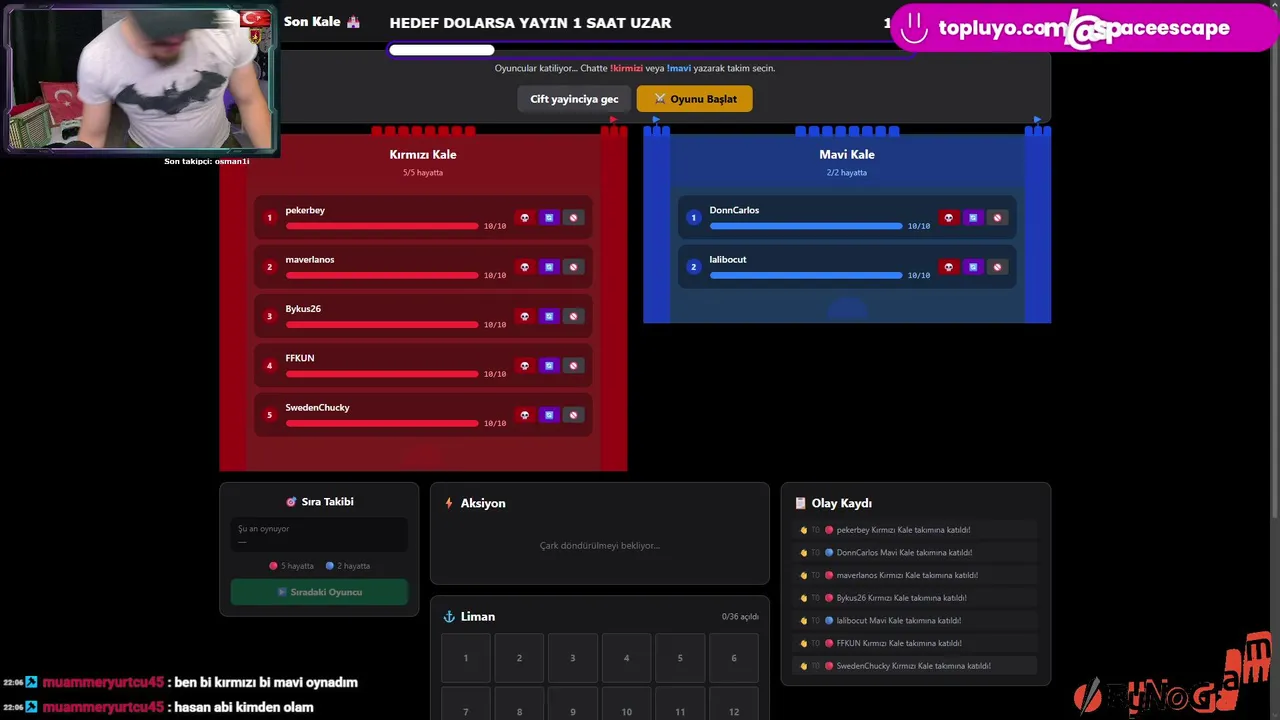Image resolution: width=1280 pixels, height=720 pixels.
Task: Click the Sıradaki Oyuncu button
Action: point(319,592)
